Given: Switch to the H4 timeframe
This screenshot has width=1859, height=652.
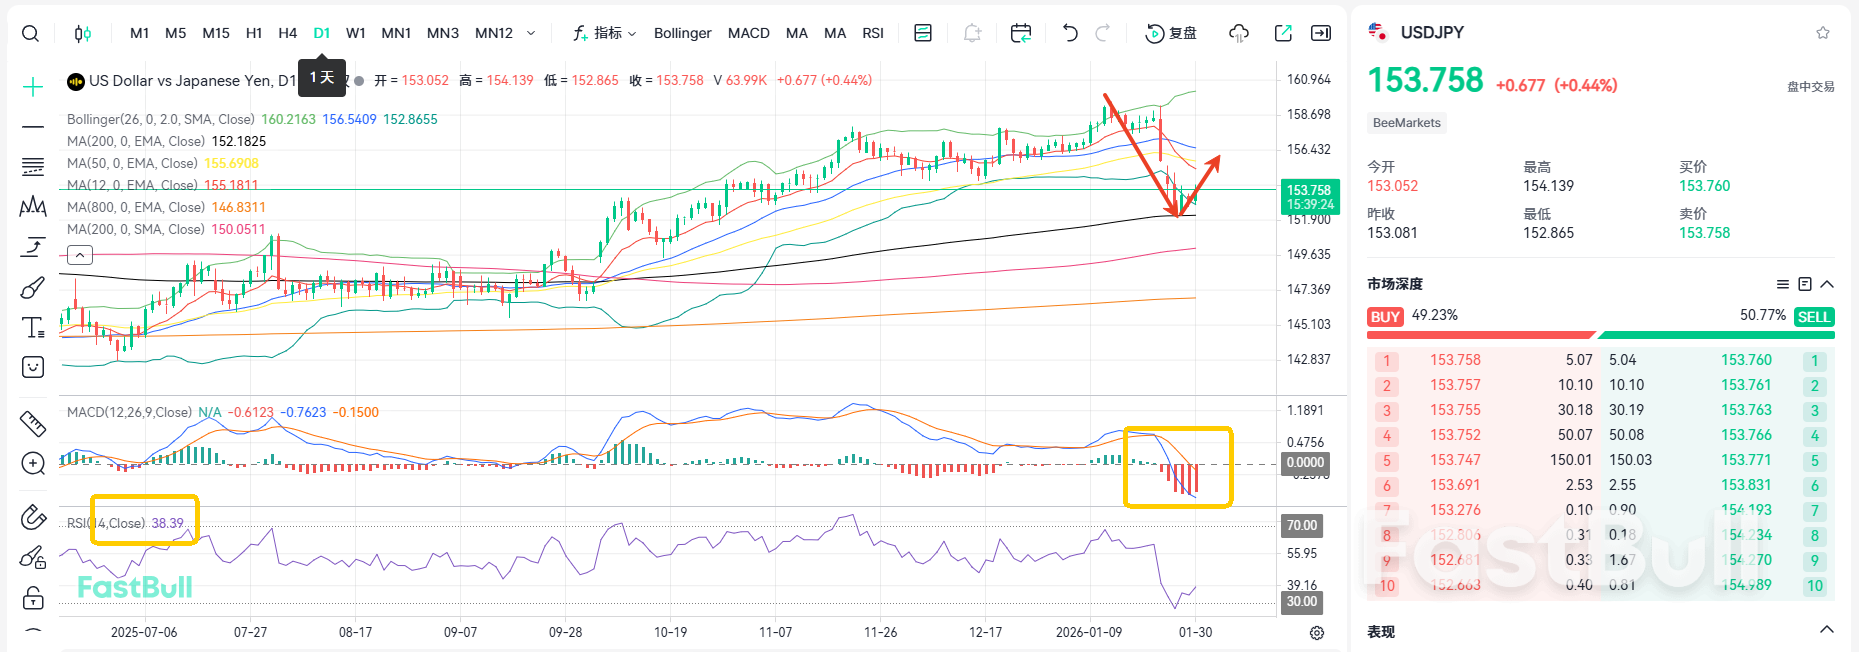Looking at the screenshot, I should (x=287, y=33).
